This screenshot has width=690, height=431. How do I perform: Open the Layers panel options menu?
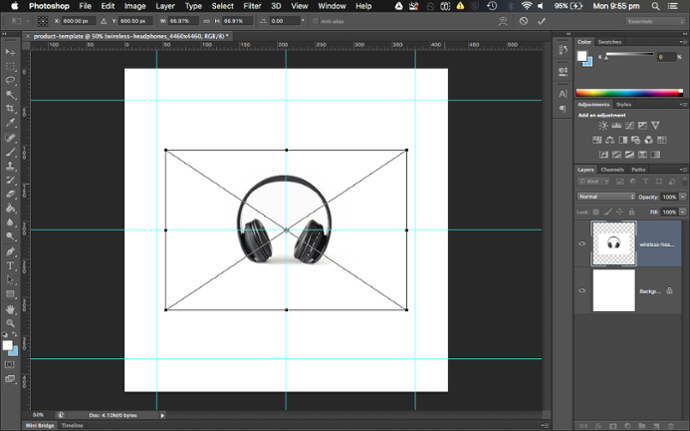(x=683, y=169)
